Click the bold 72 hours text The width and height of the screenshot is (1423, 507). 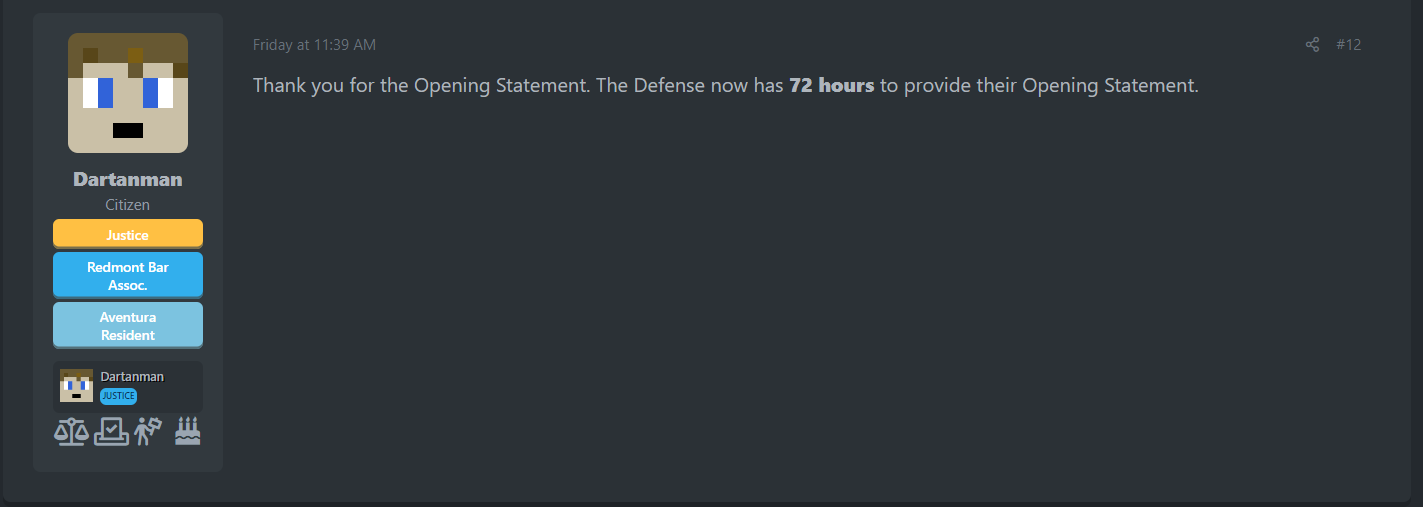831,86
